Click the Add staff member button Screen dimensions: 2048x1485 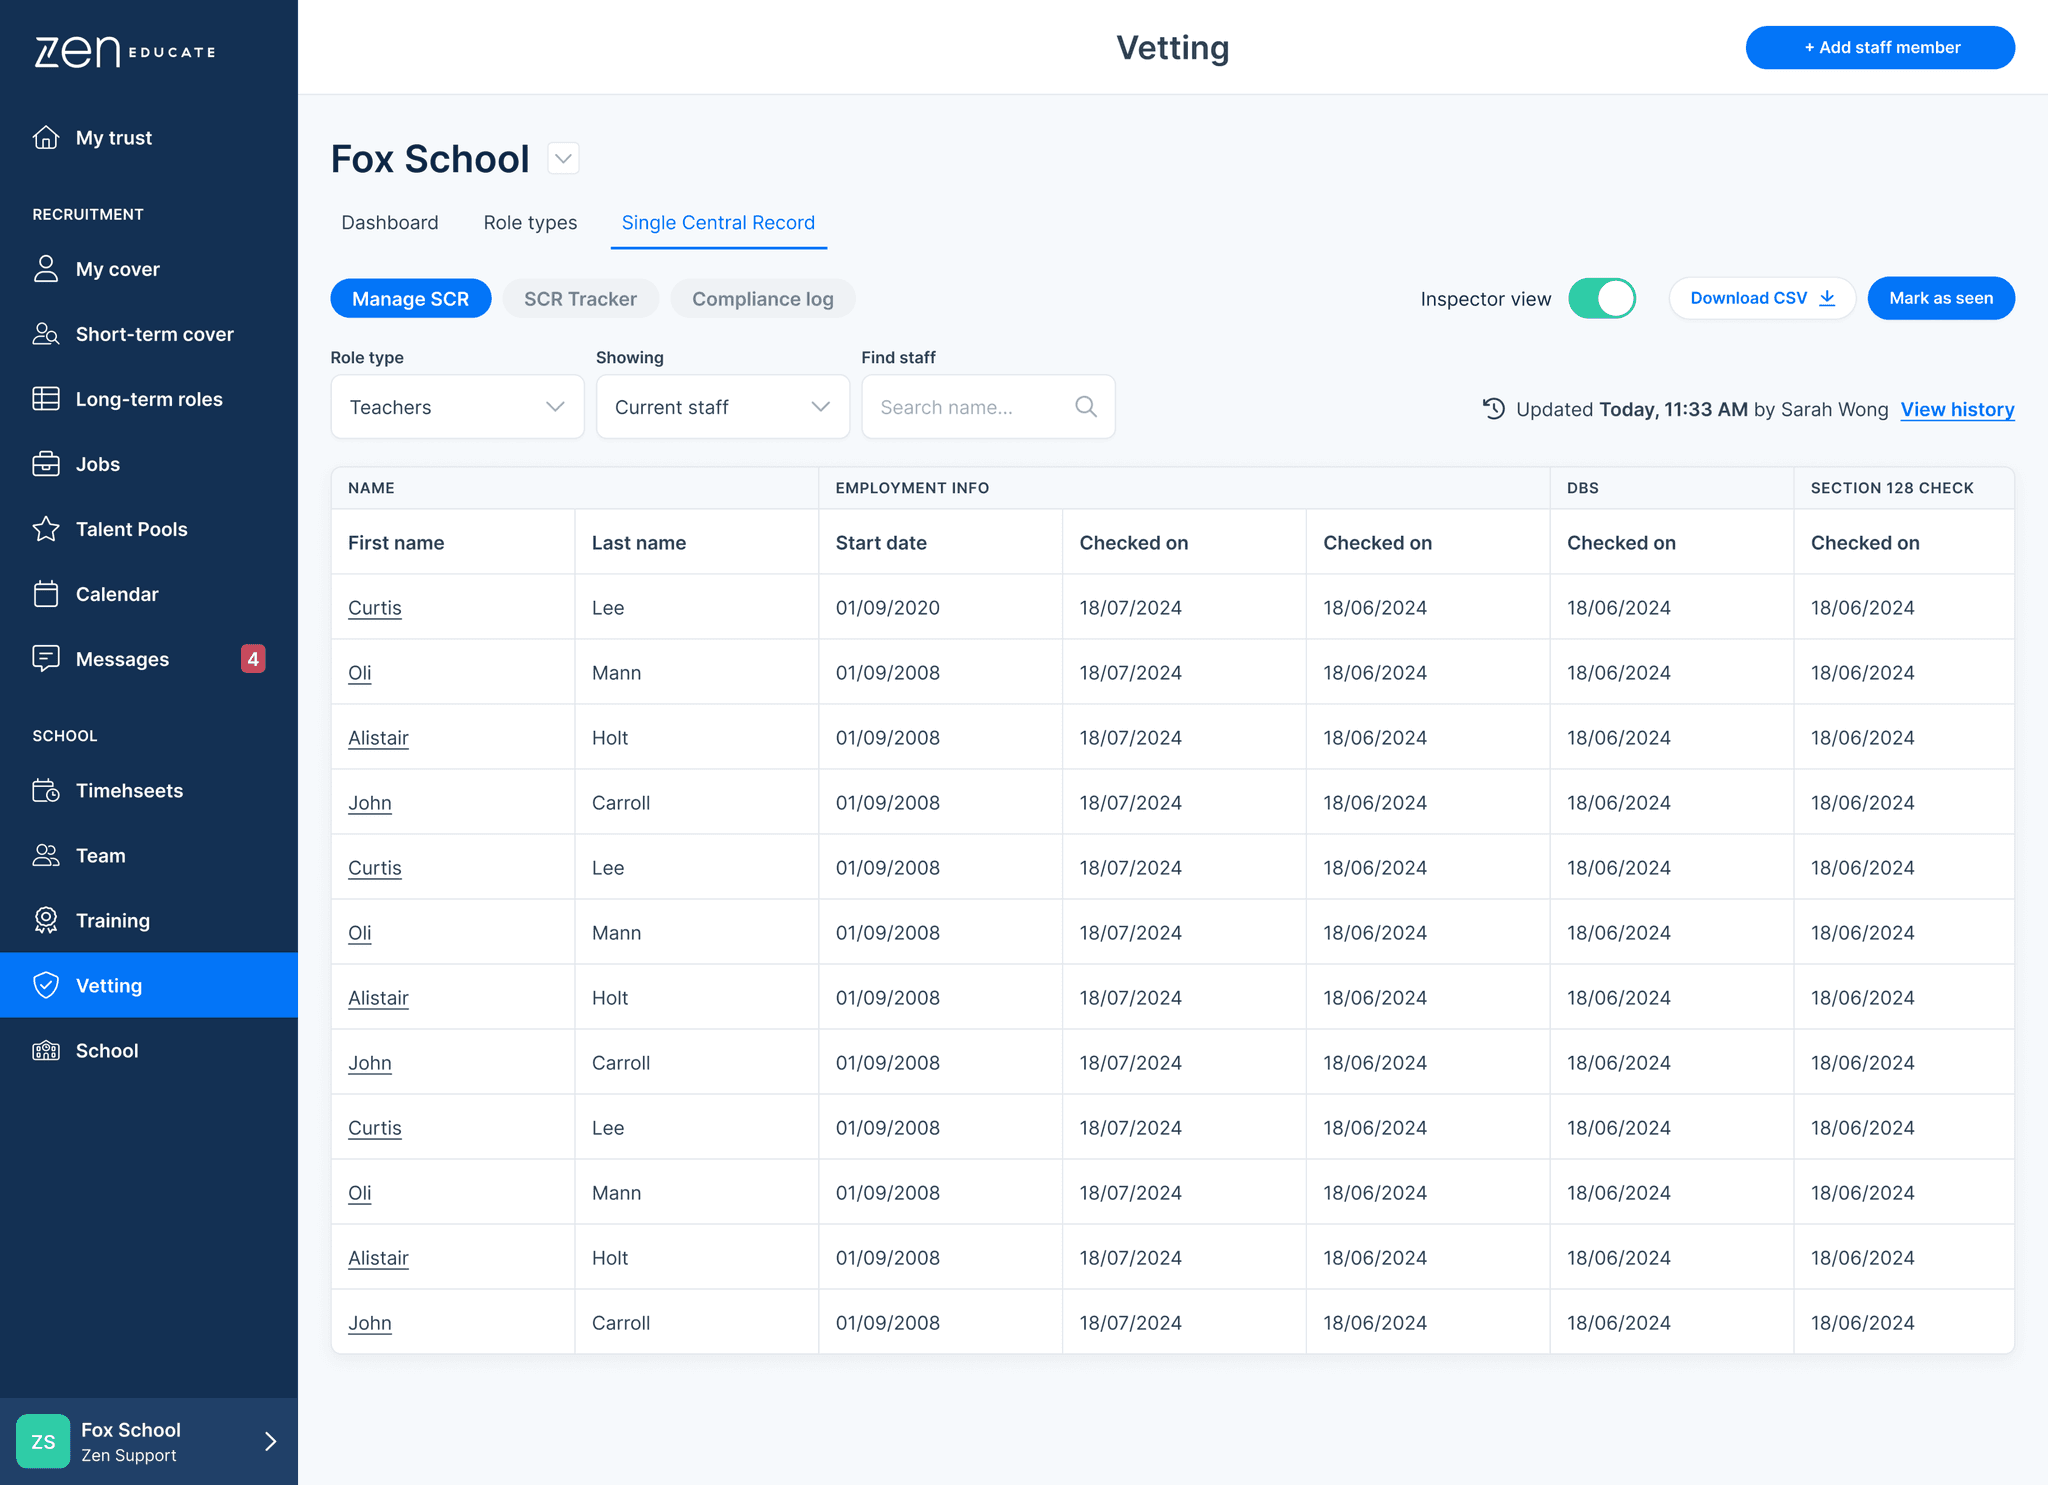[x=1880, y=47]
